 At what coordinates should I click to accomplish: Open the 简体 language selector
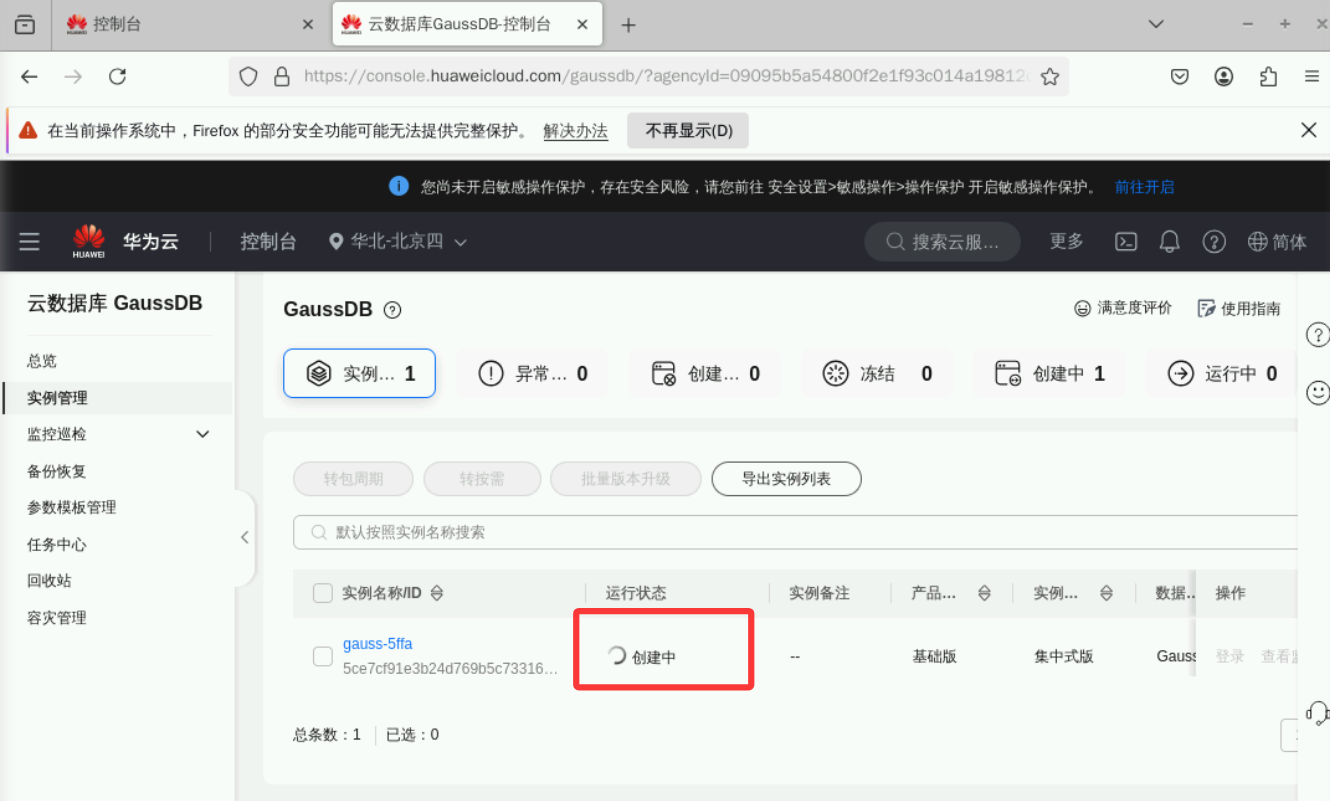click(x=1277, y=242)
